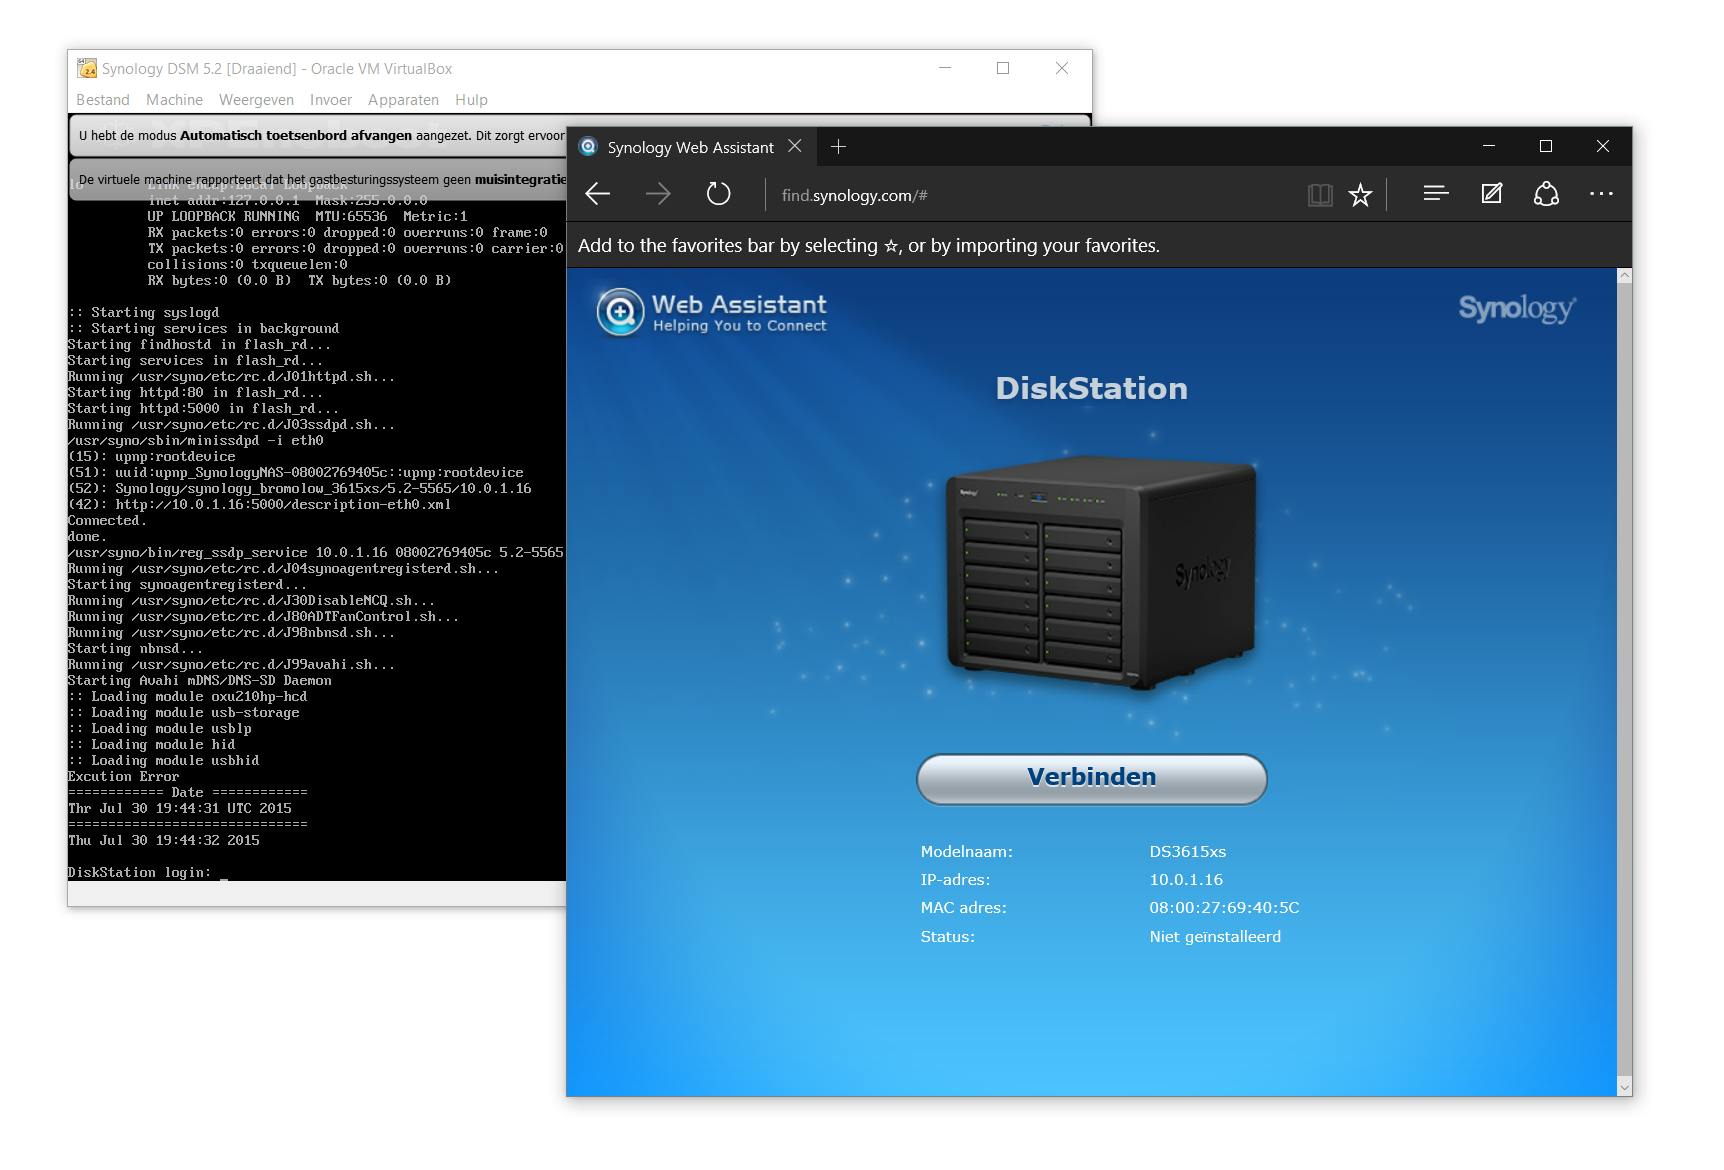Click the MAC address 08:00:27:69:40:5C
Screen dimensions: 1724x1170
point(1224,908)
